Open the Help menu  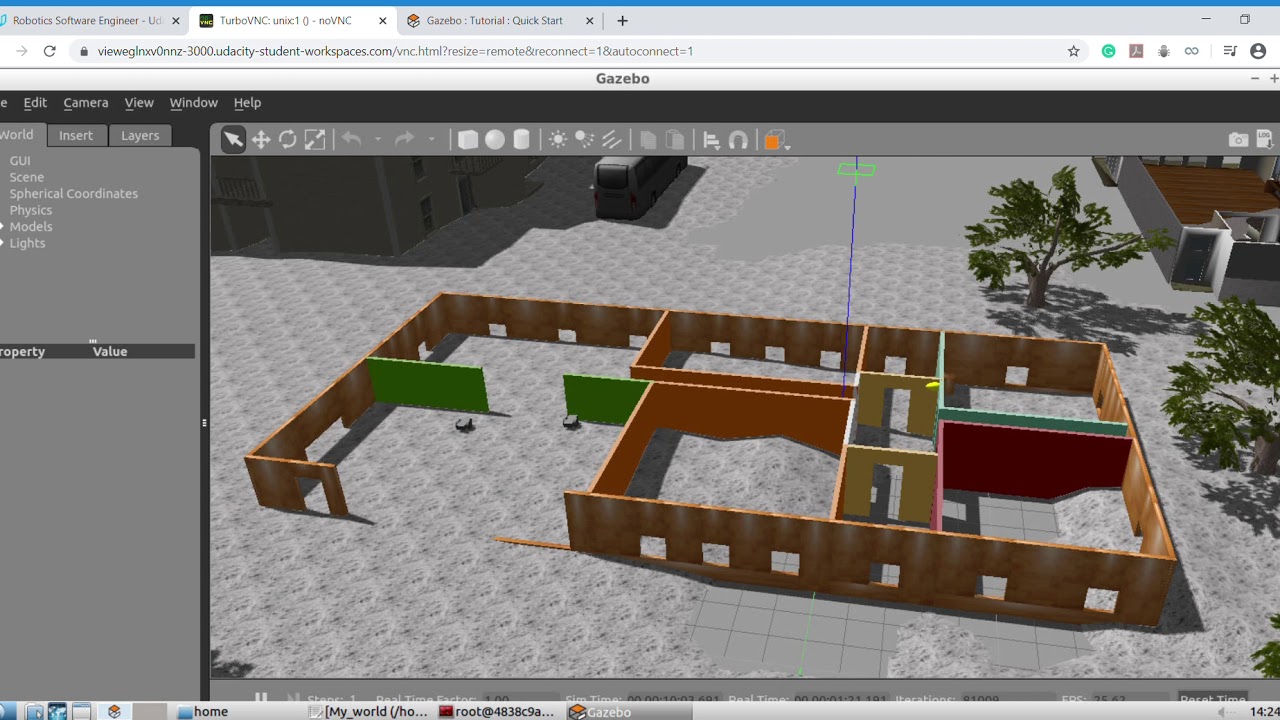tap(247, 102)
